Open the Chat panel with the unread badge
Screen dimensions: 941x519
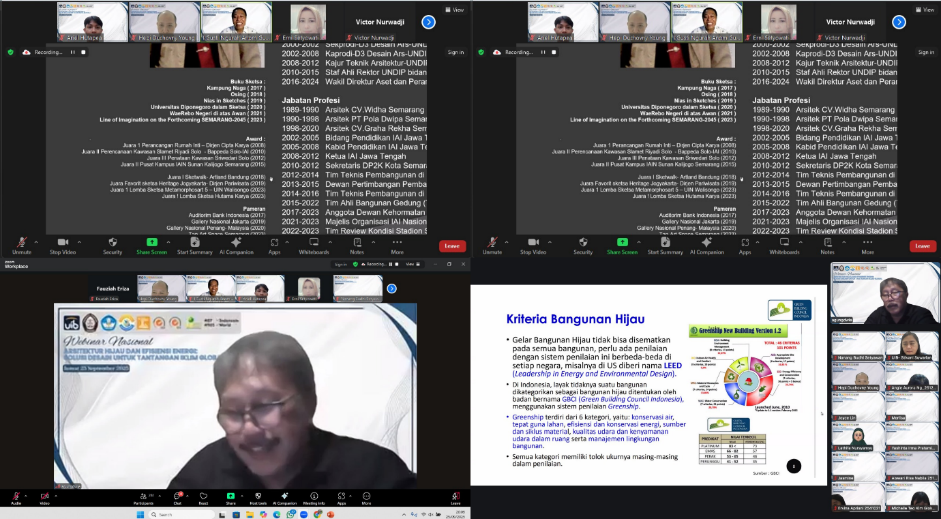pos(176,496)
